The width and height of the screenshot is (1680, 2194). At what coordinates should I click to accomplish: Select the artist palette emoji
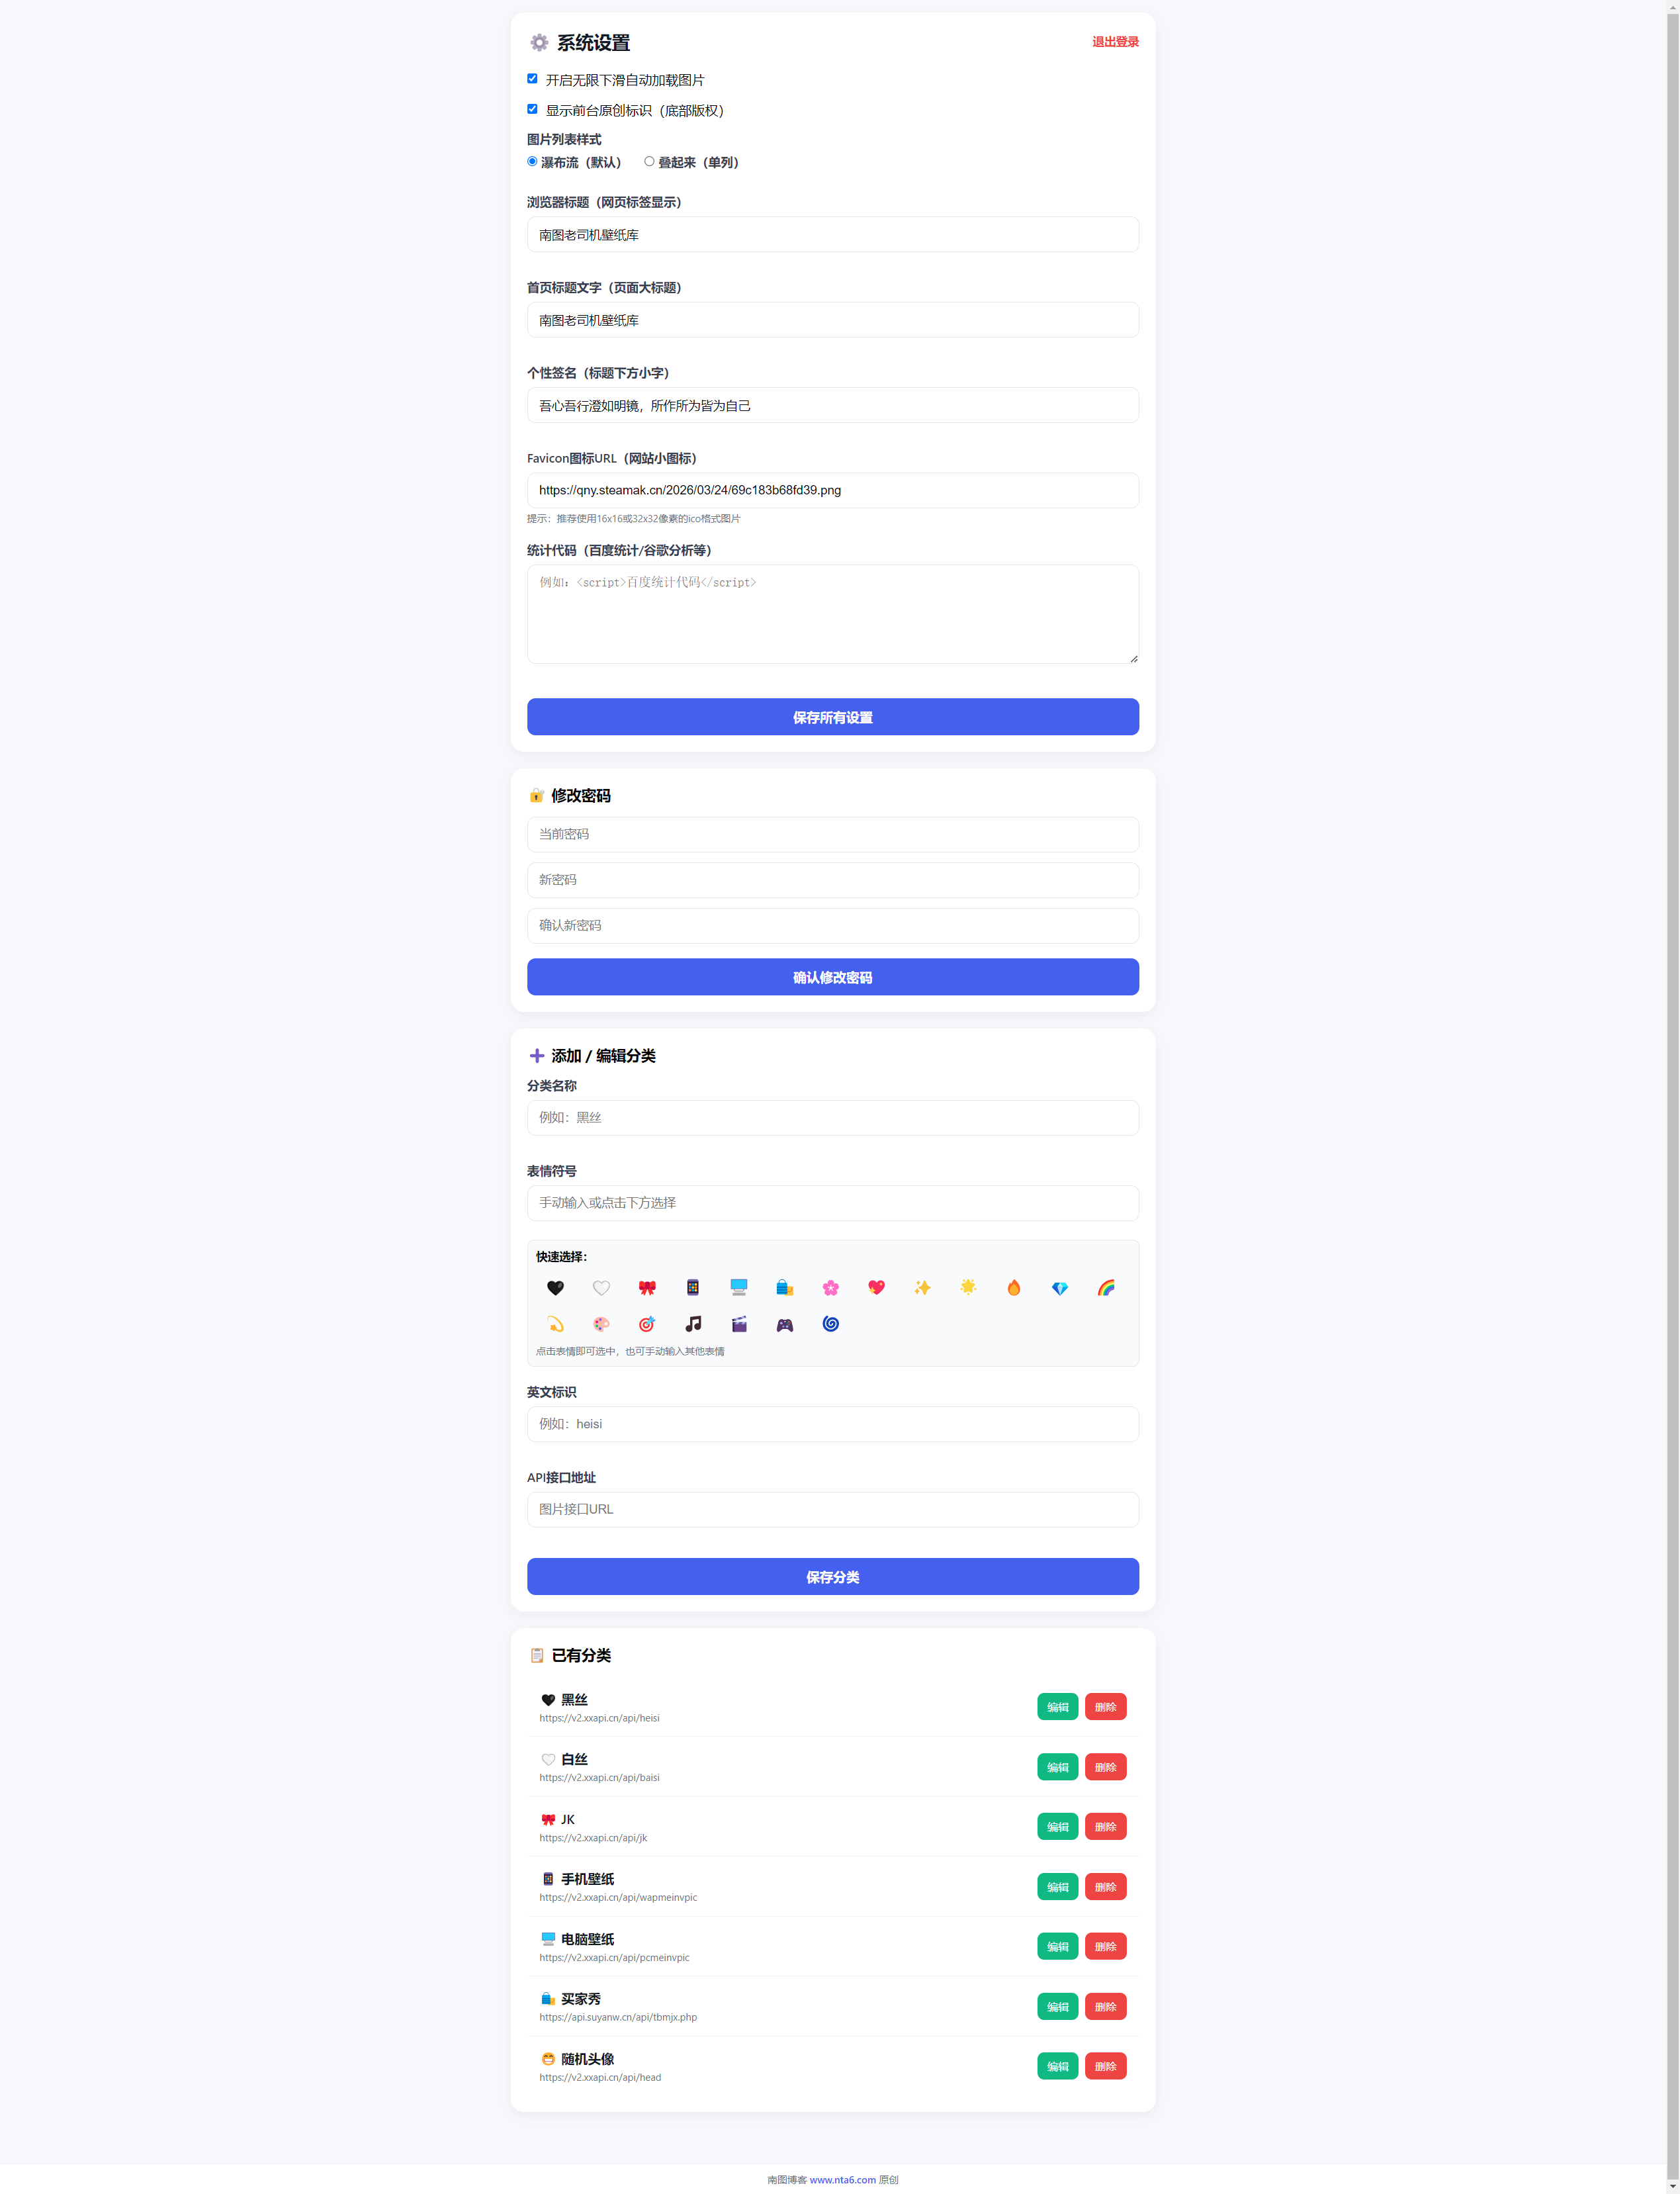(601, 1324)
